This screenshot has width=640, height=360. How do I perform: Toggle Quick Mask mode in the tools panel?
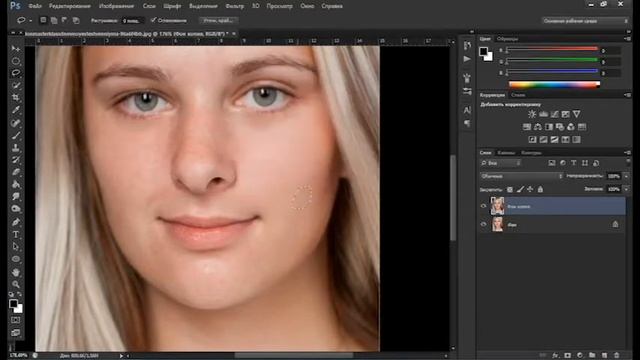pyautogui.click(x=16, y=320)
